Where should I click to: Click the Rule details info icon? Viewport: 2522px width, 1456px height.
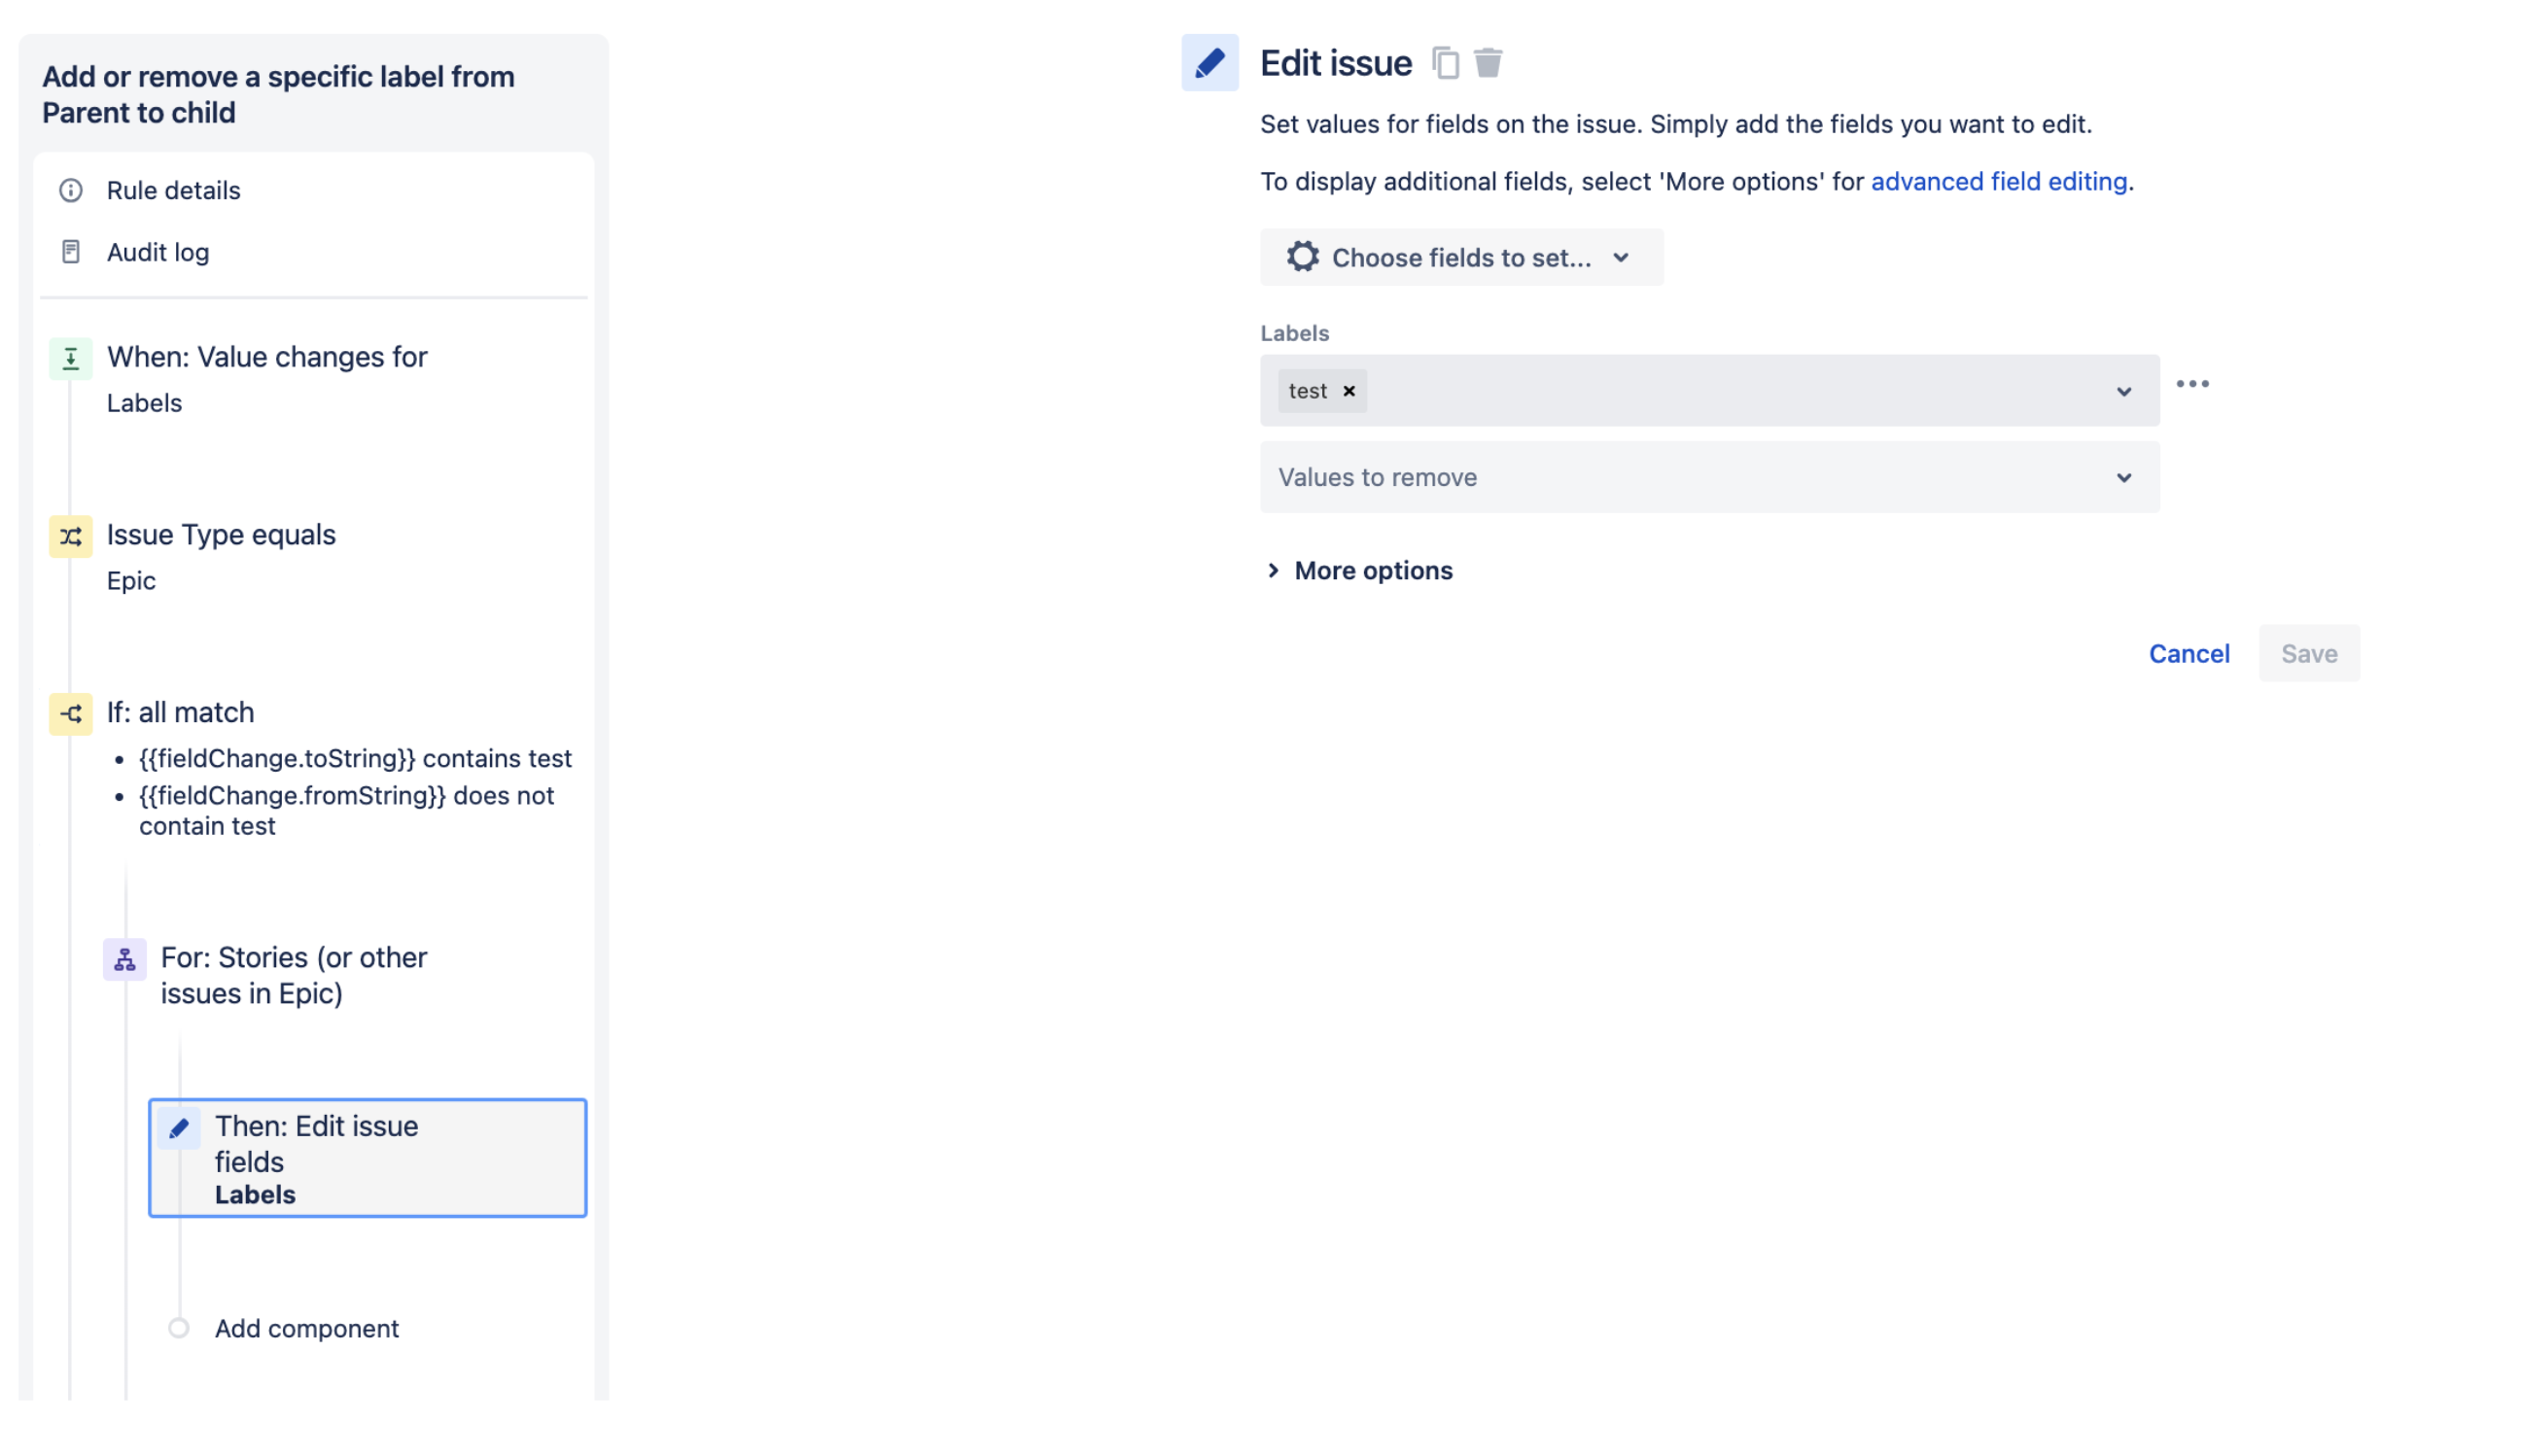tap(71, 190)
